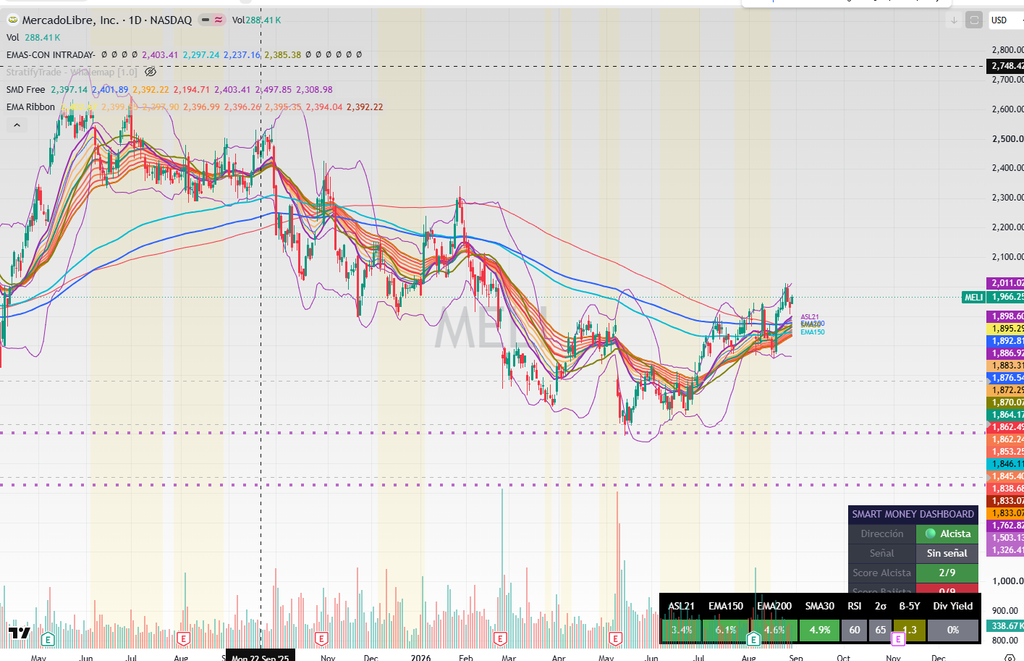This screenshot has height=661, width=1024.
Task: Click SMD Free value 2,397.14
Action: 69,89
